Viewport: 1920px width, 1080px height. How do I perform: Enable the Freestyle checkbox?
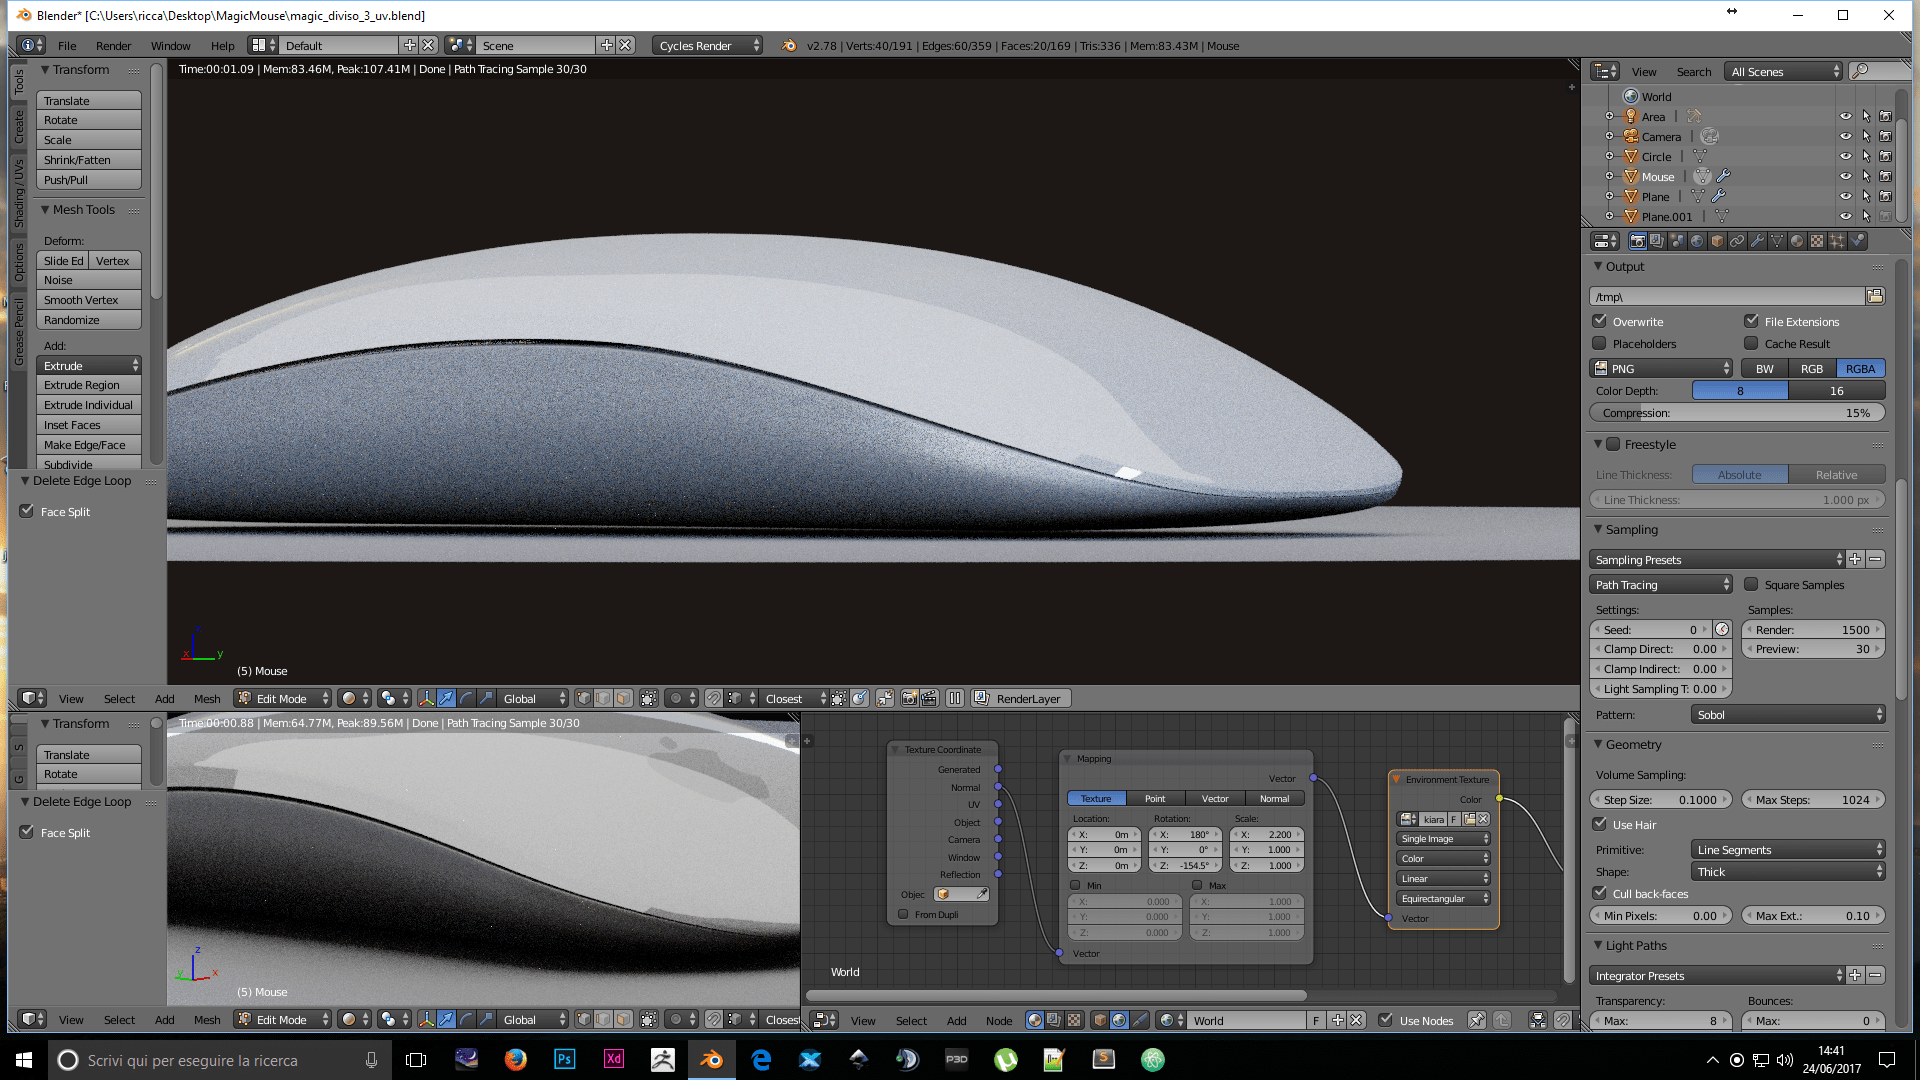pos(1613,444)
